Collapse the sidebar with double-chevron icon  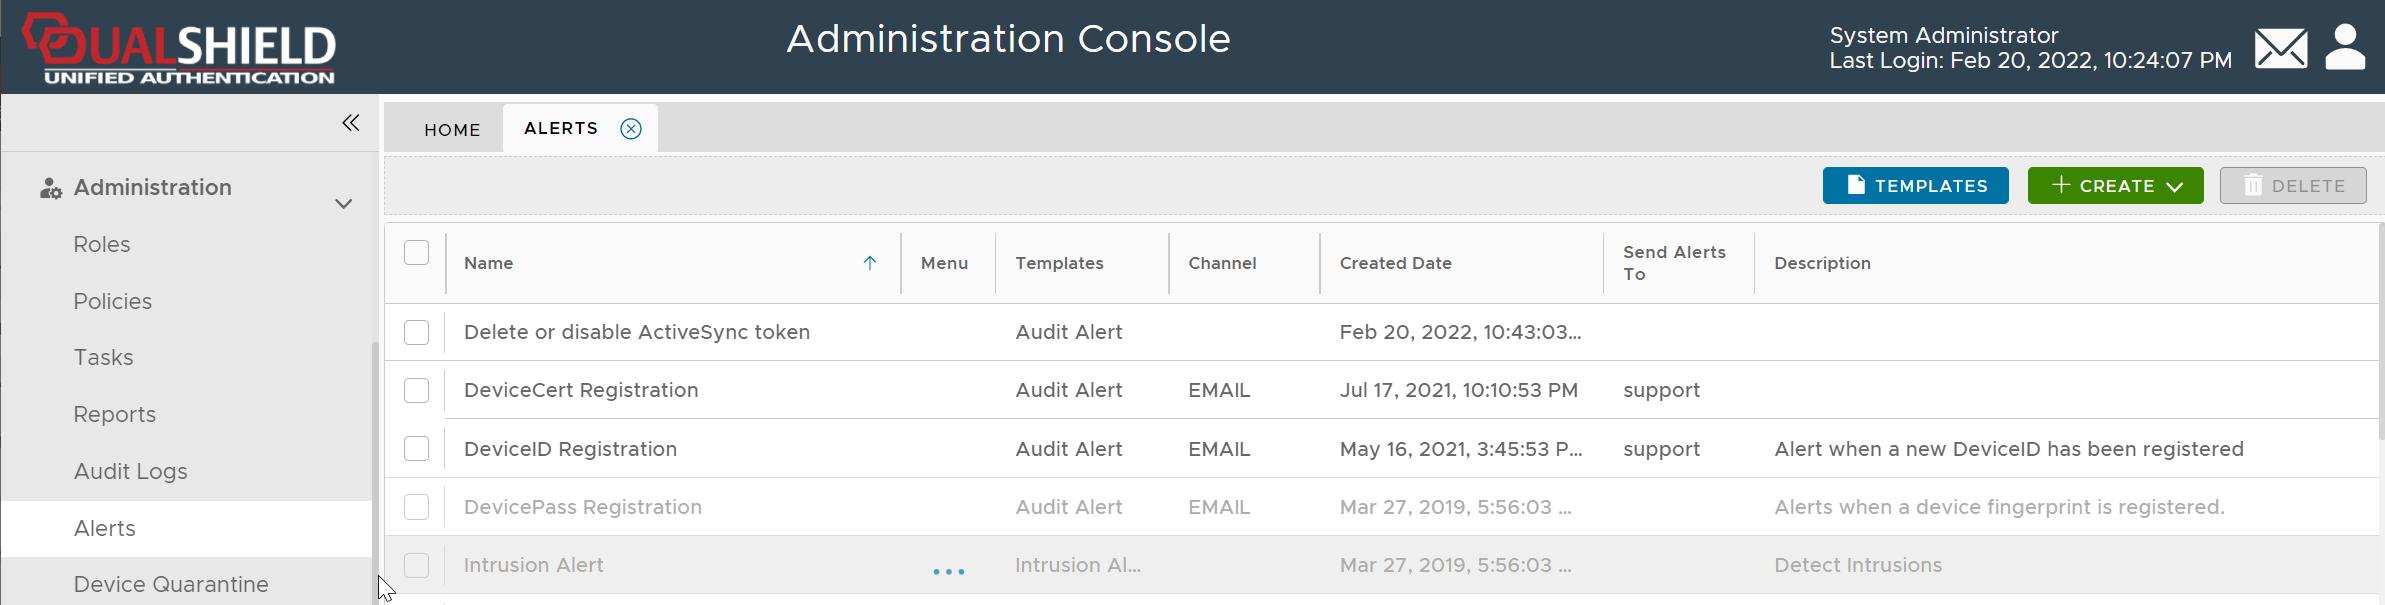(350, 123)
